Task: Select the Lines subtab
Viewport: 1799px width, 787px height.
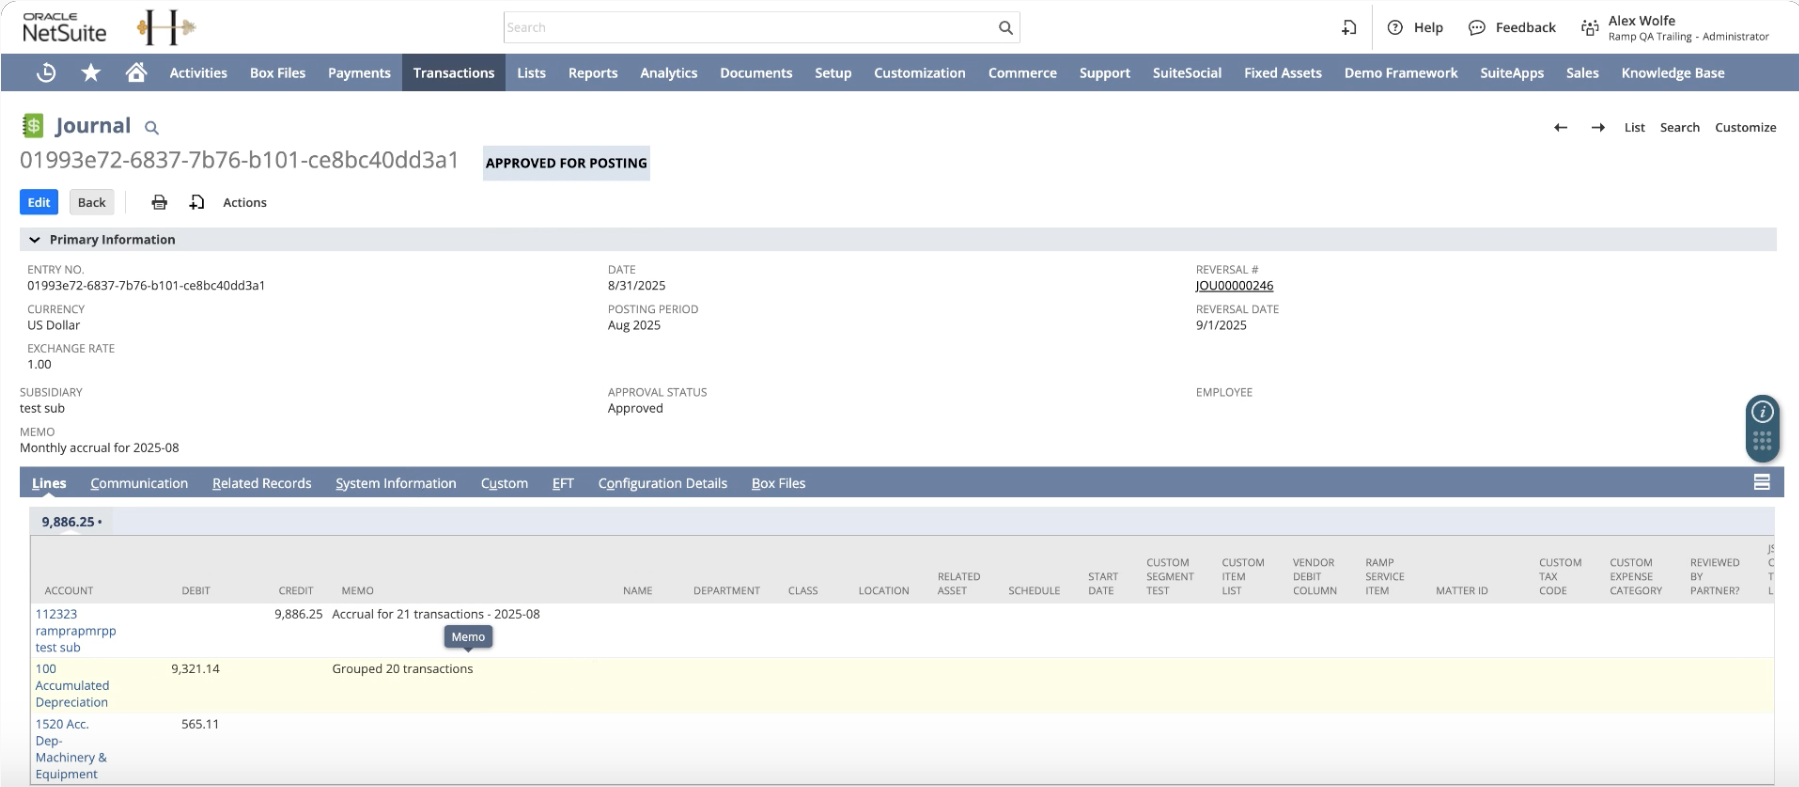Action: (49, 483)
